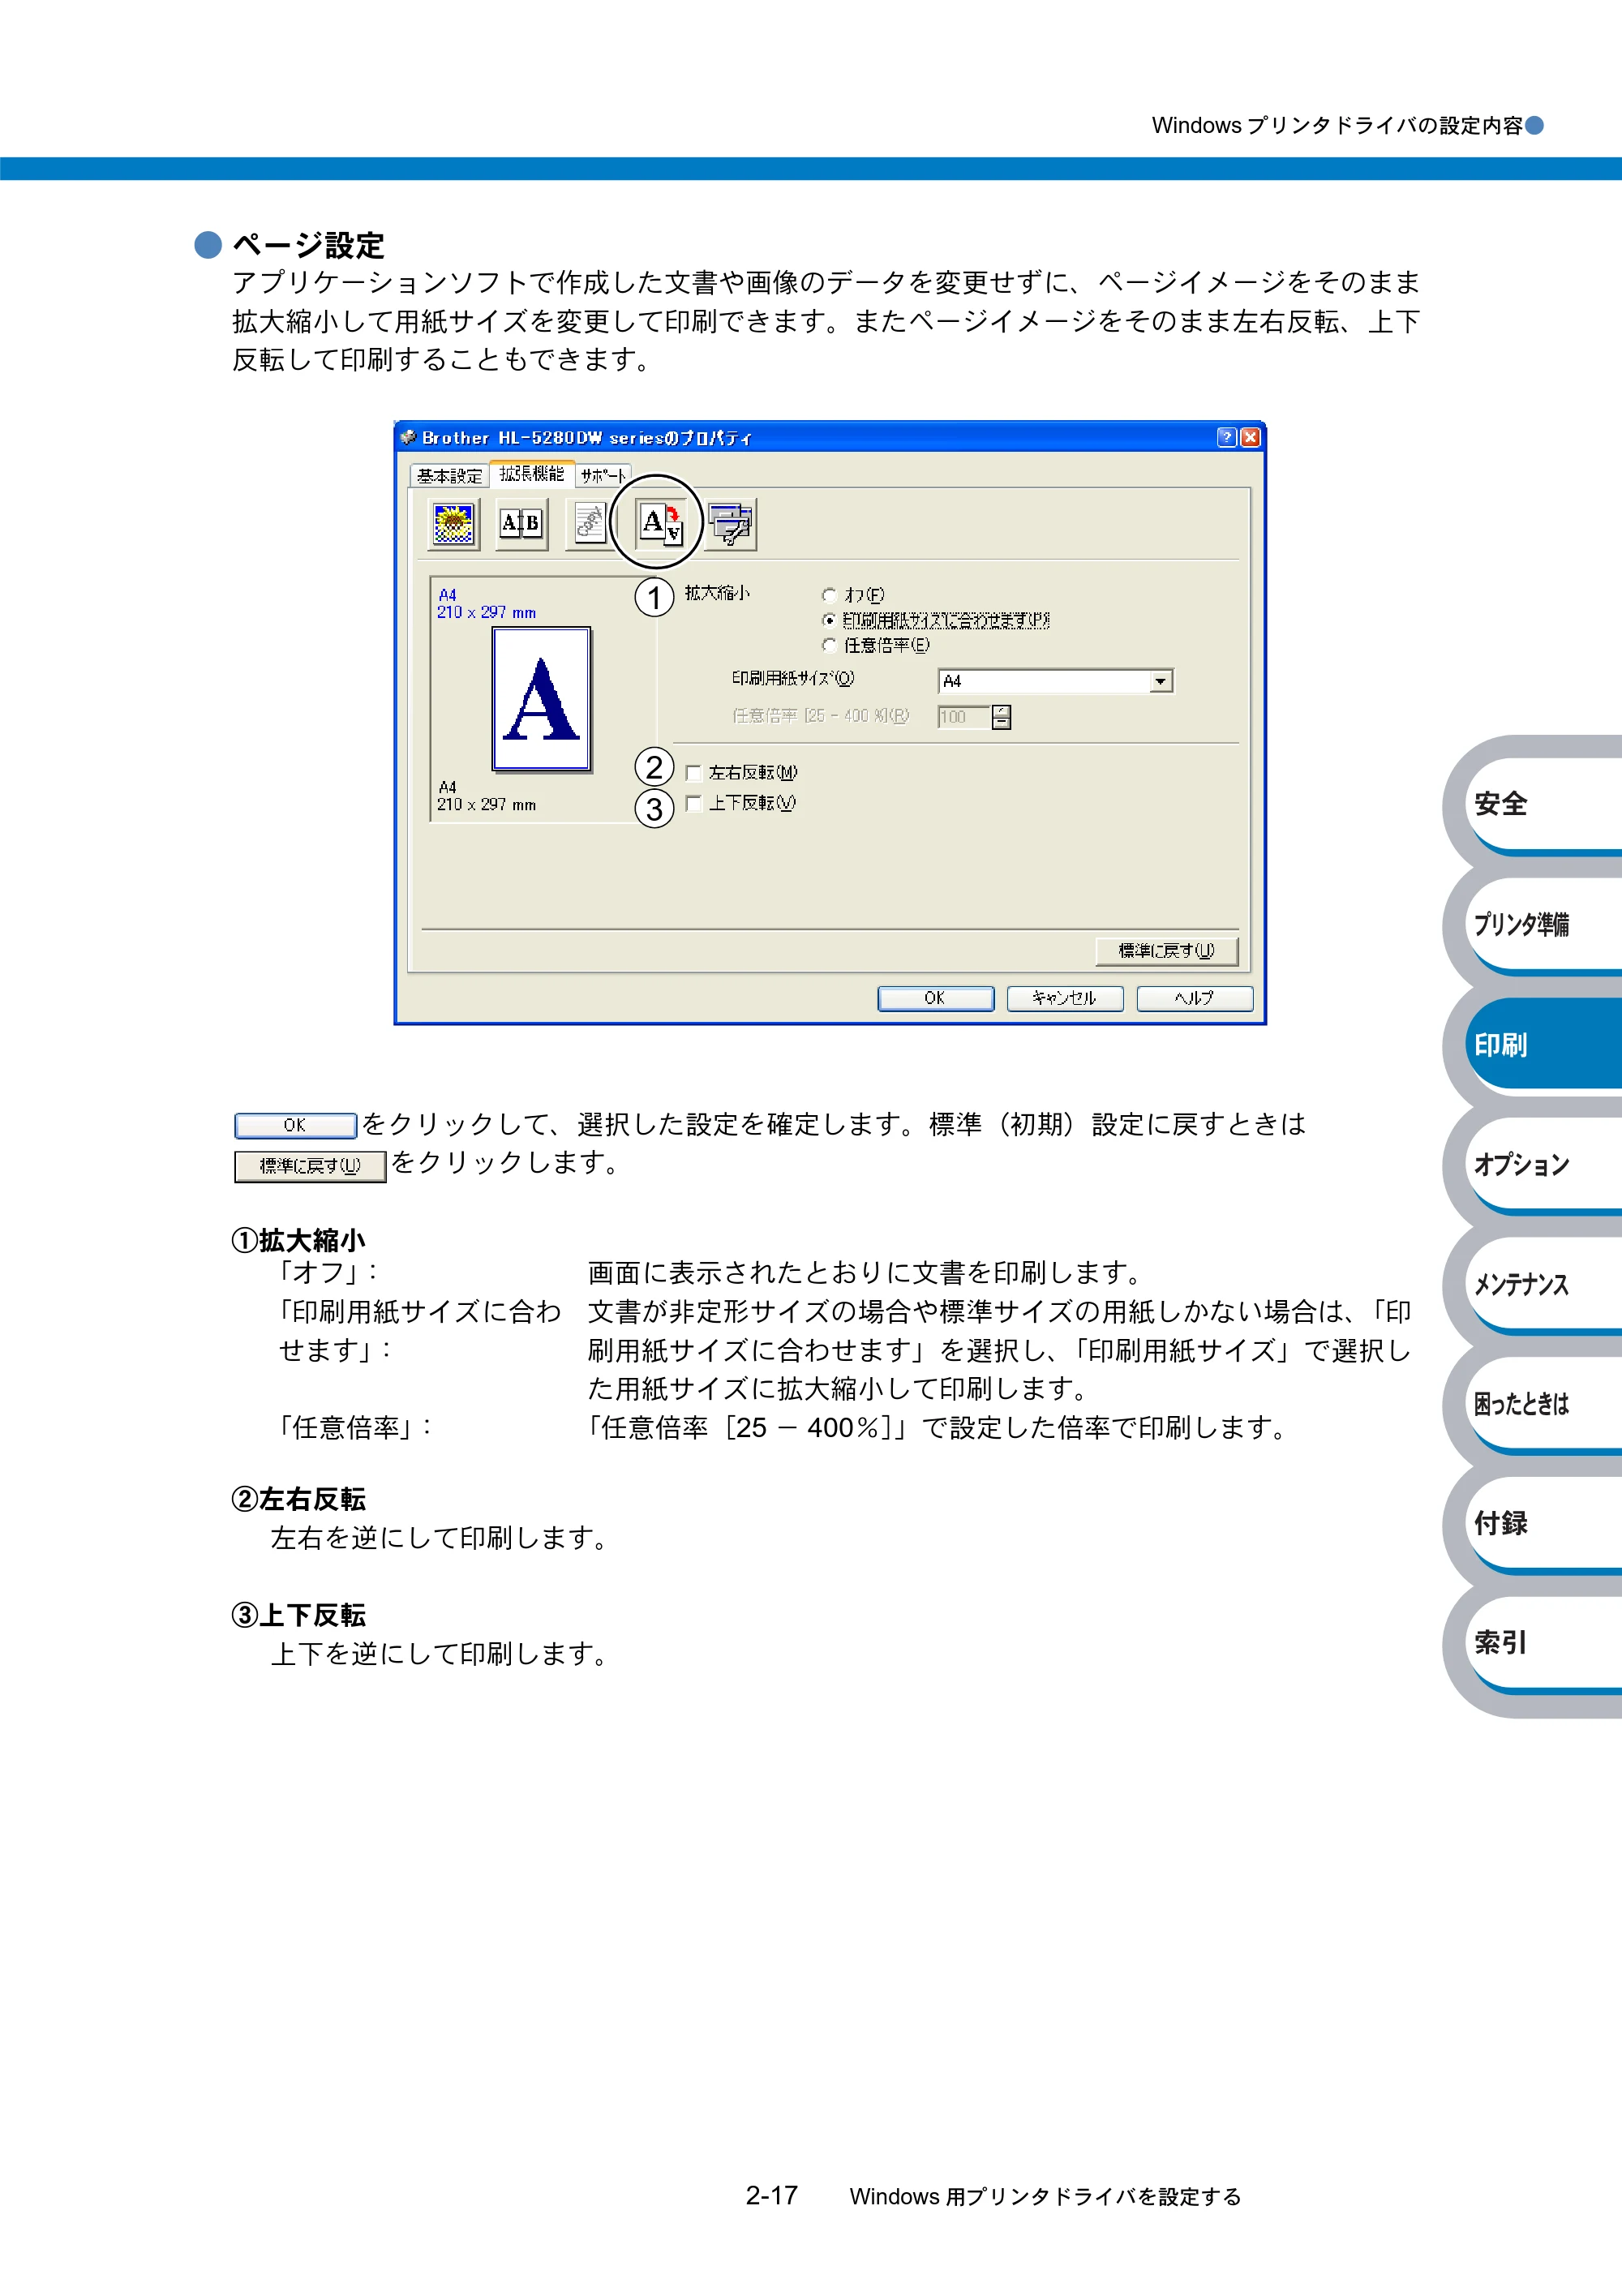
Task: Click the 任意倍率 100 value field
Action: click(x=964, y=717)
